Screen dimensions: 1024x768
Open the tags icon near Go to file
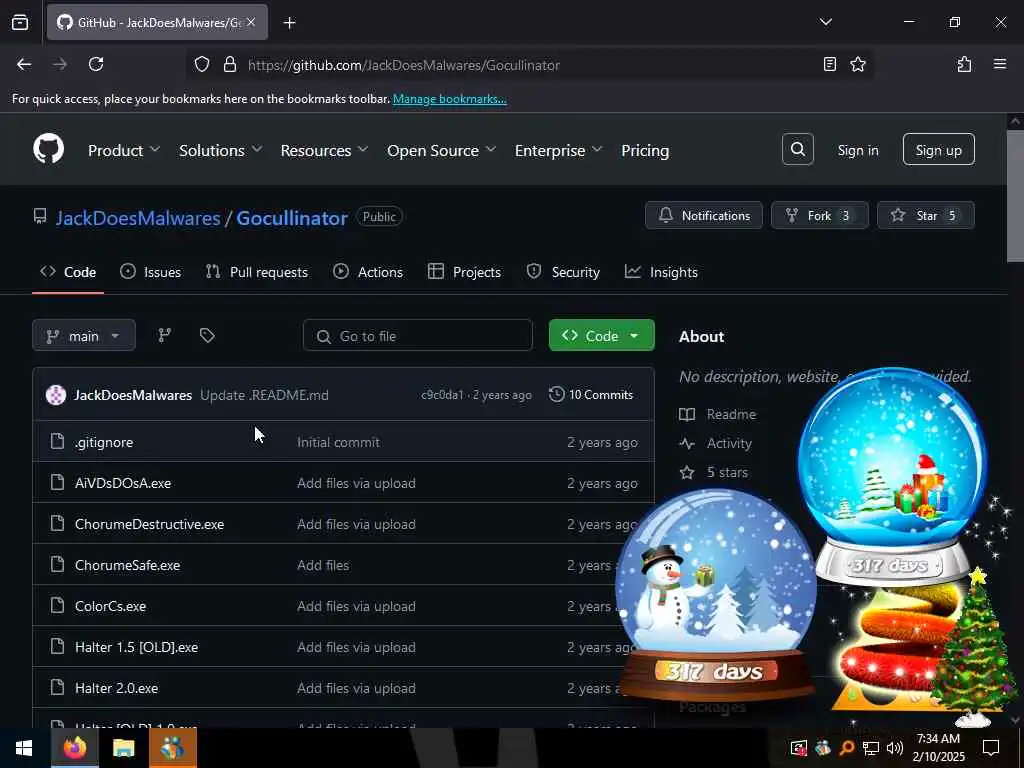pos(207,336)
